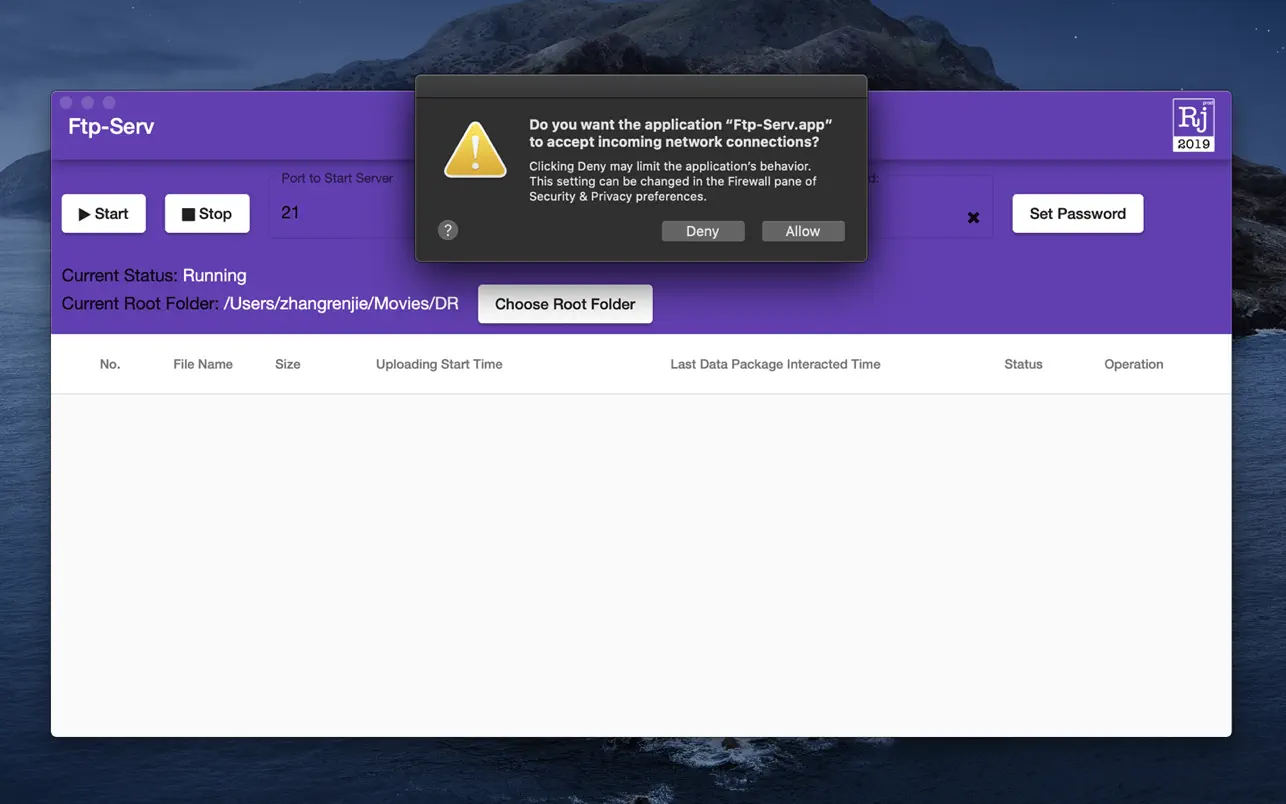Deny incoming network connections
This screenshot has width=1286, height=804.
click(x=702, y=231)
